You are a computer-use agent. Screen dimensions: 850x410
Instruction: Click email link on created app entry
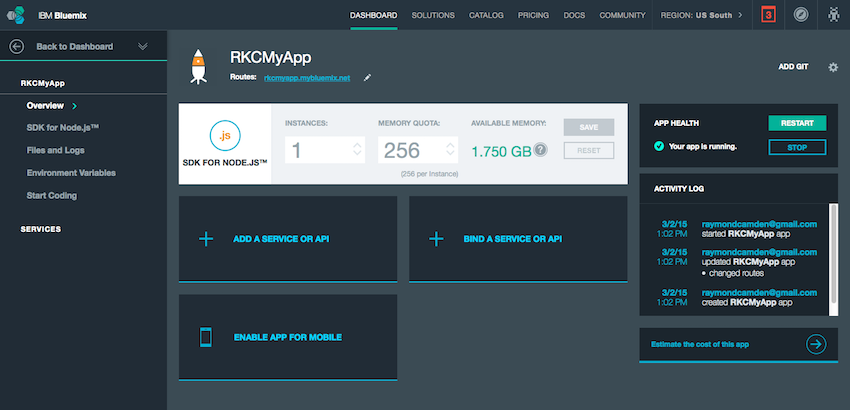point(759,292)
